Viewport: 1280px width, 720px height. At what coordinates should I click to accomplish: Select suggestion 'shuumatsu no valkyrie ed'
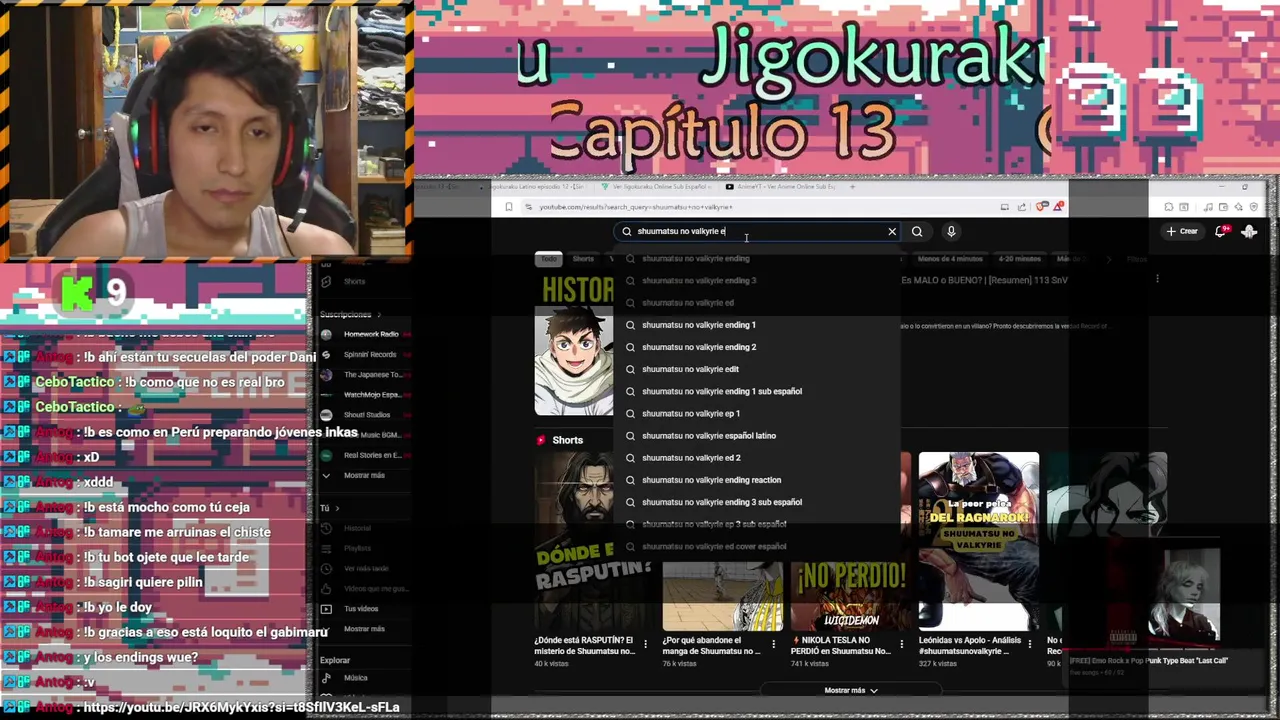[x=758, y=302]
